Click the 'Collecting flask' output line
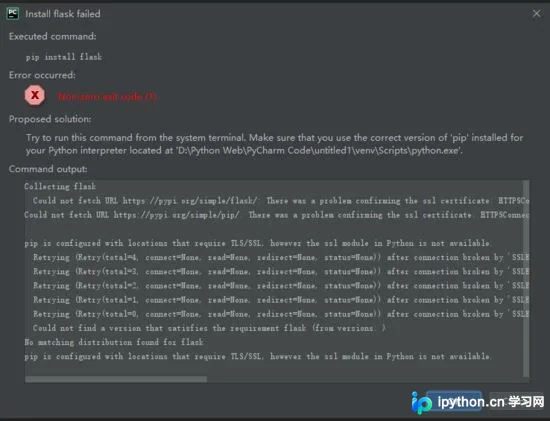550x421 pixels. click(60, 186)
